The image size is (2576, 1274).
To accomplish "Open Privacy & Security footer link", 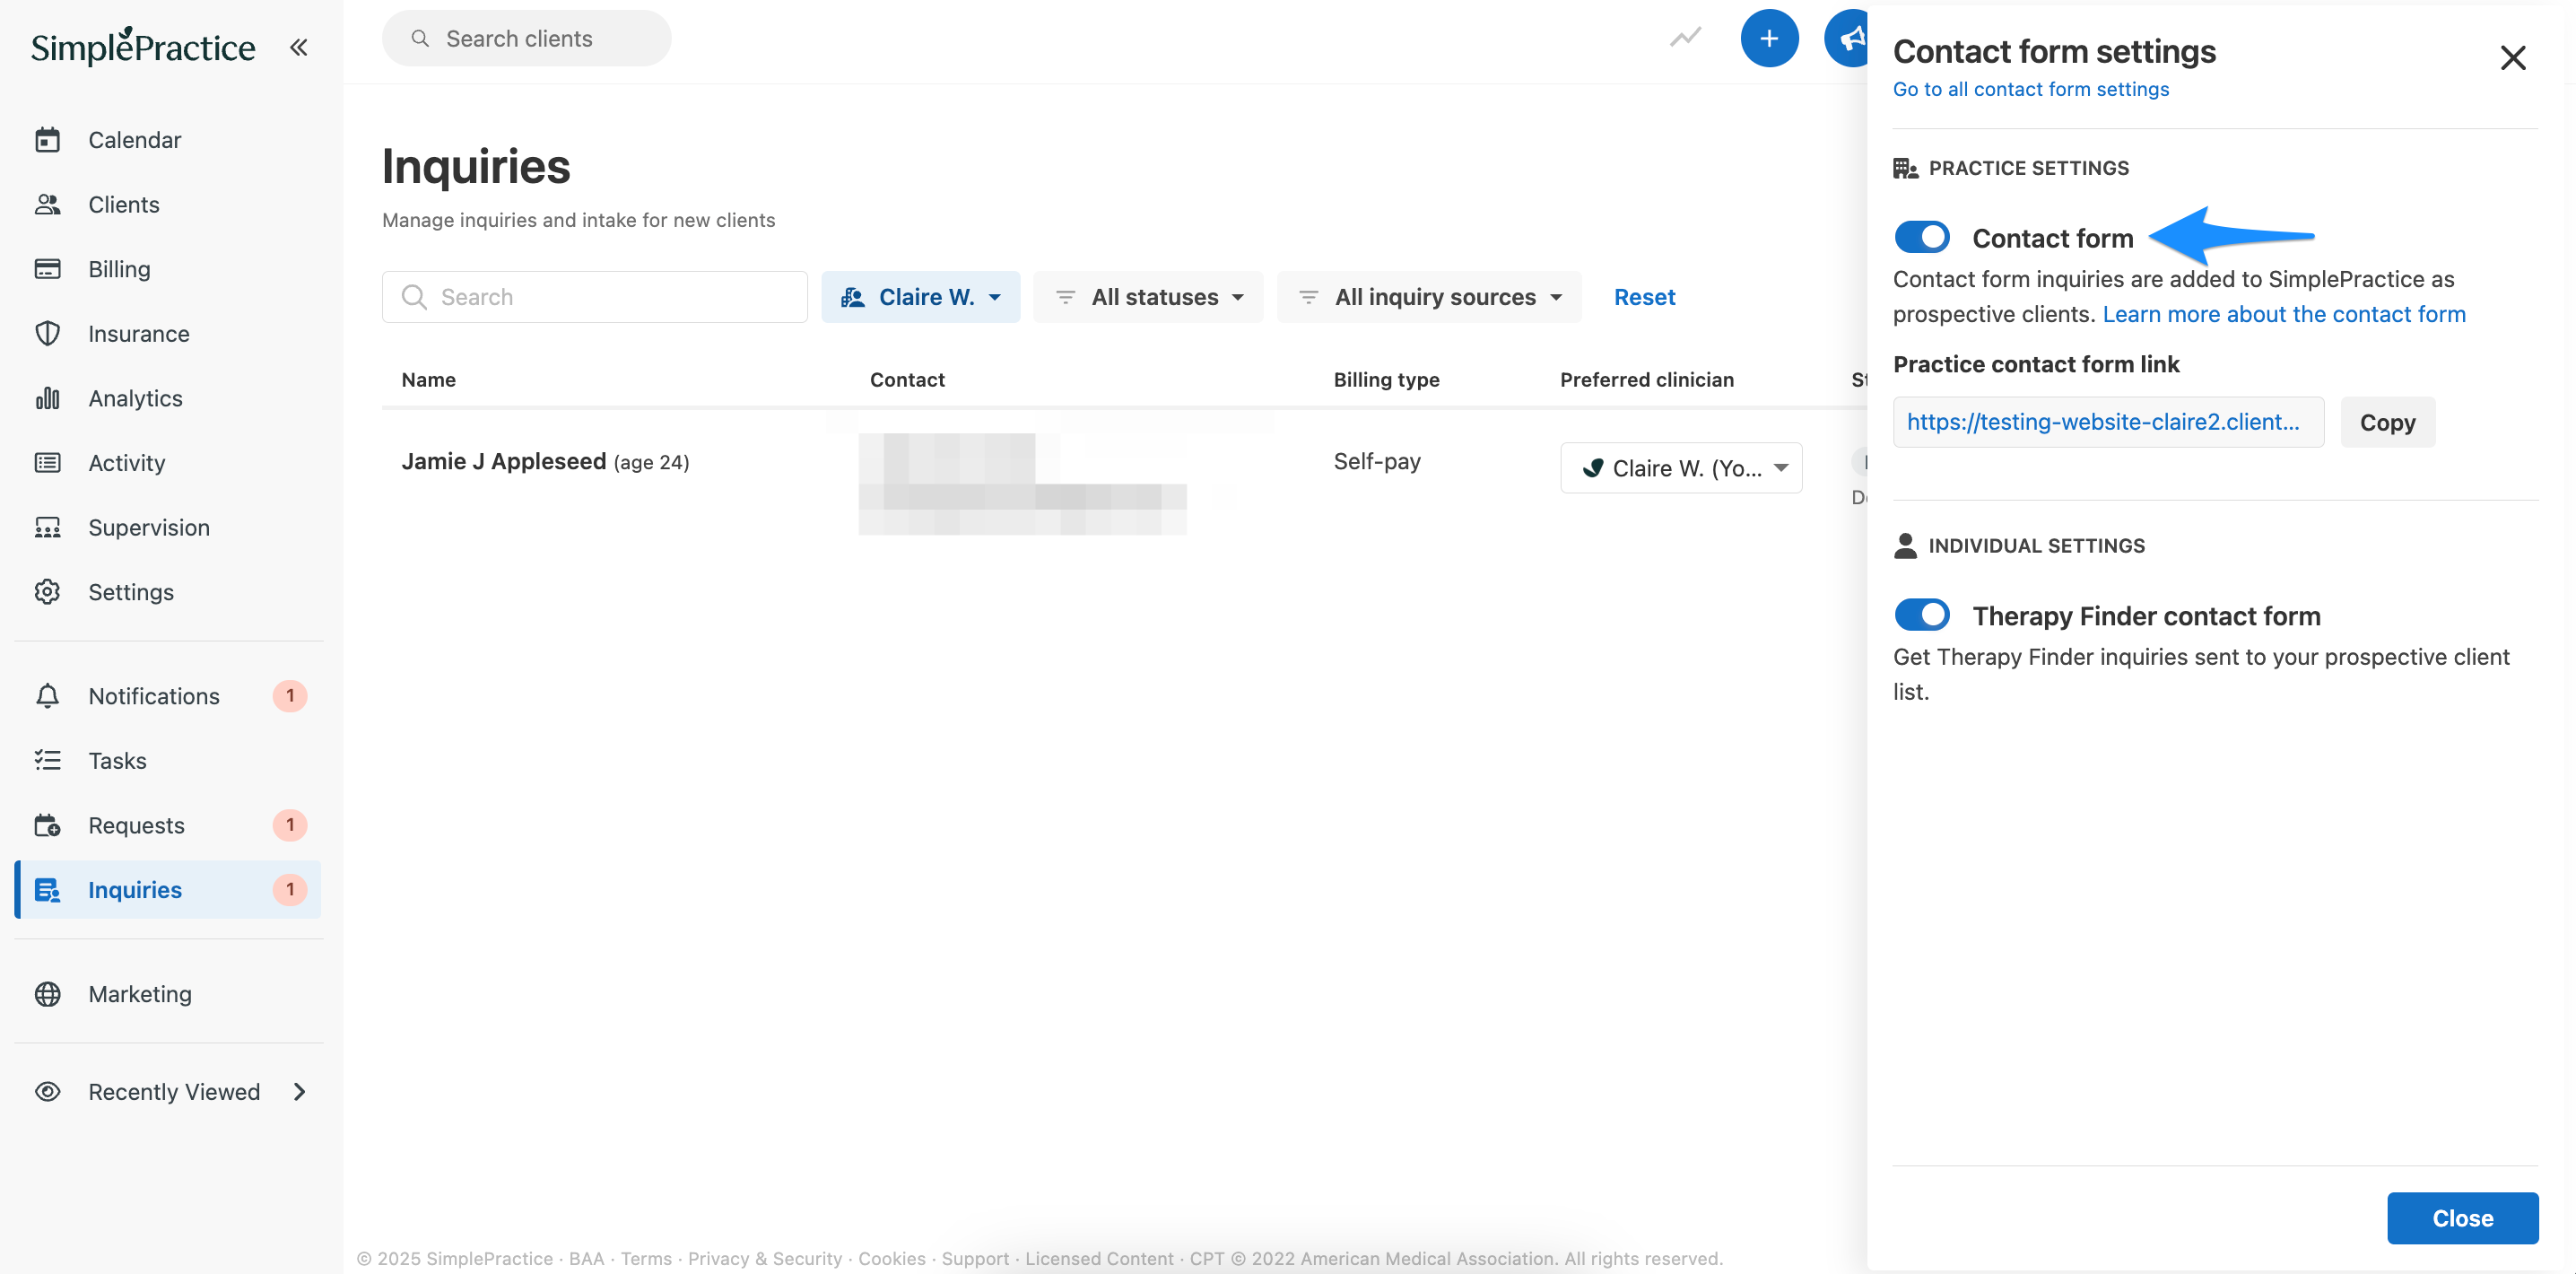I will (764, 1258).
